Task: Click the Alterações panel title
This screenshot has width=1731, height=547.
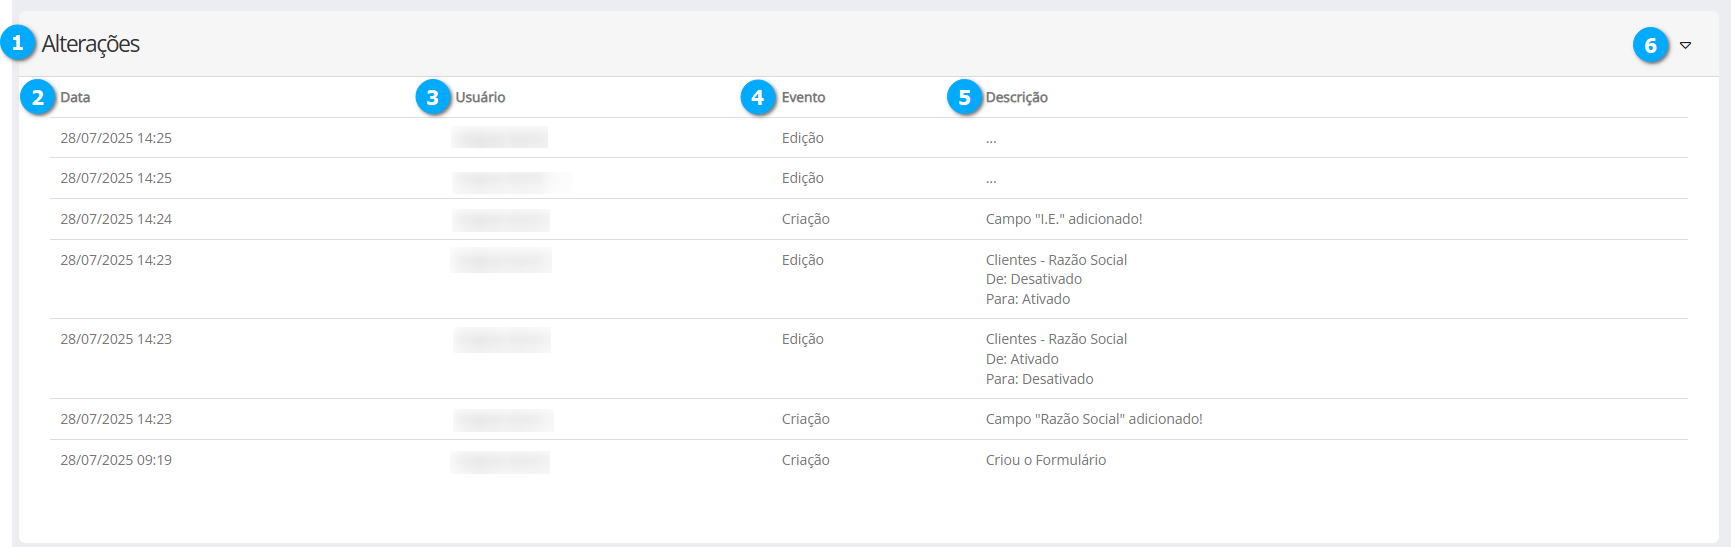Action: [91, 44]
